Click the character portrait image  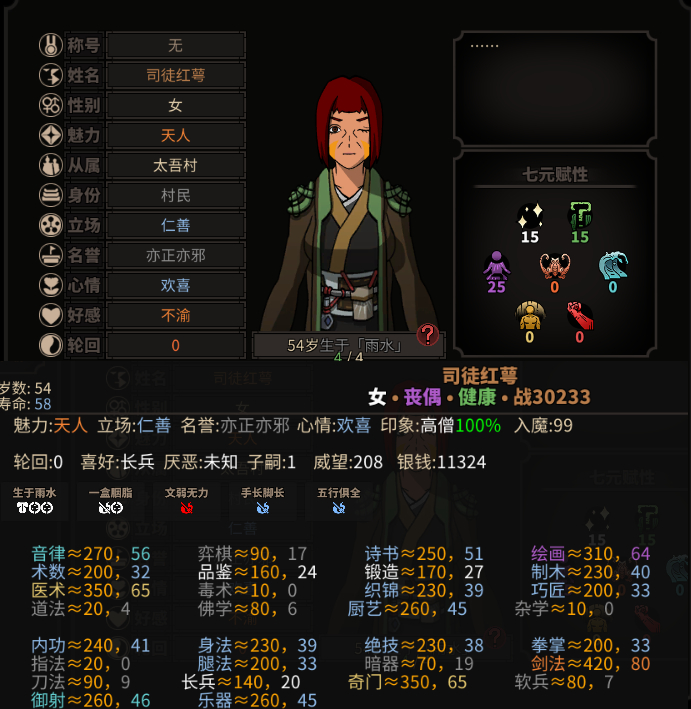(349, 203)
